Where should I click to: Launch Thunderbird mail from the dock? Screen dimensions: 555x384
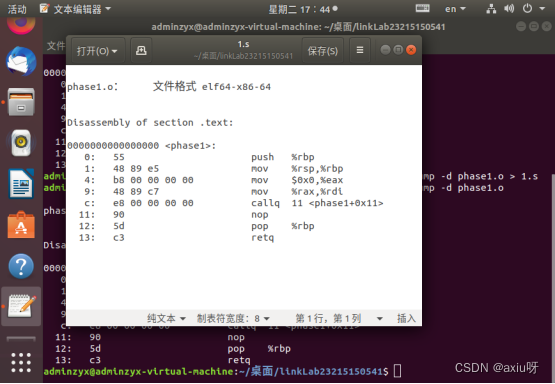(x=21, y=61)
